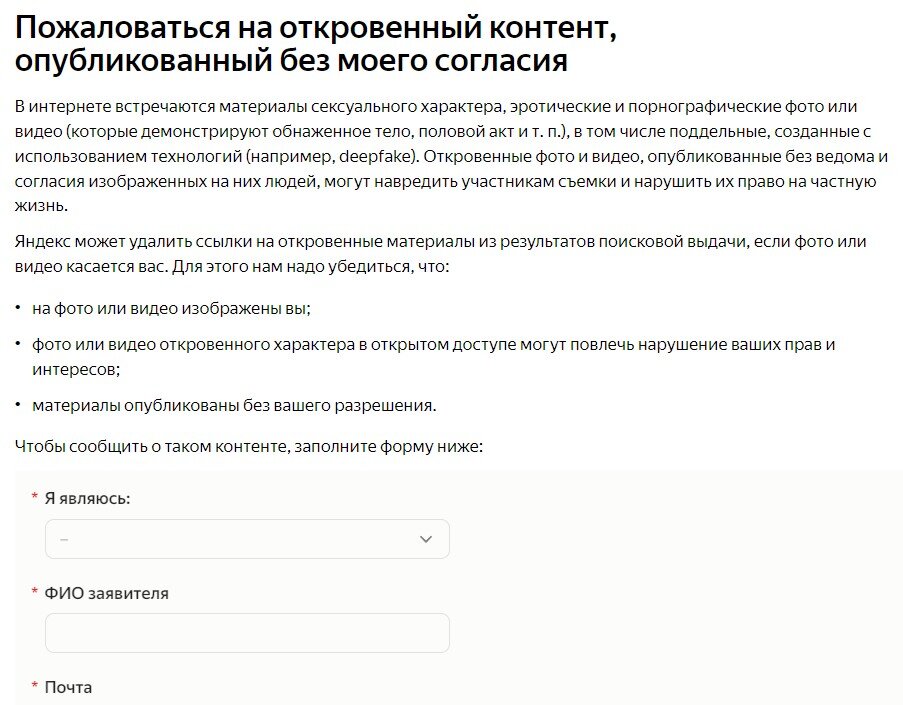Click the word "deepfake" in the paragraph
The image size is (903, 705).
coord(376,157)
